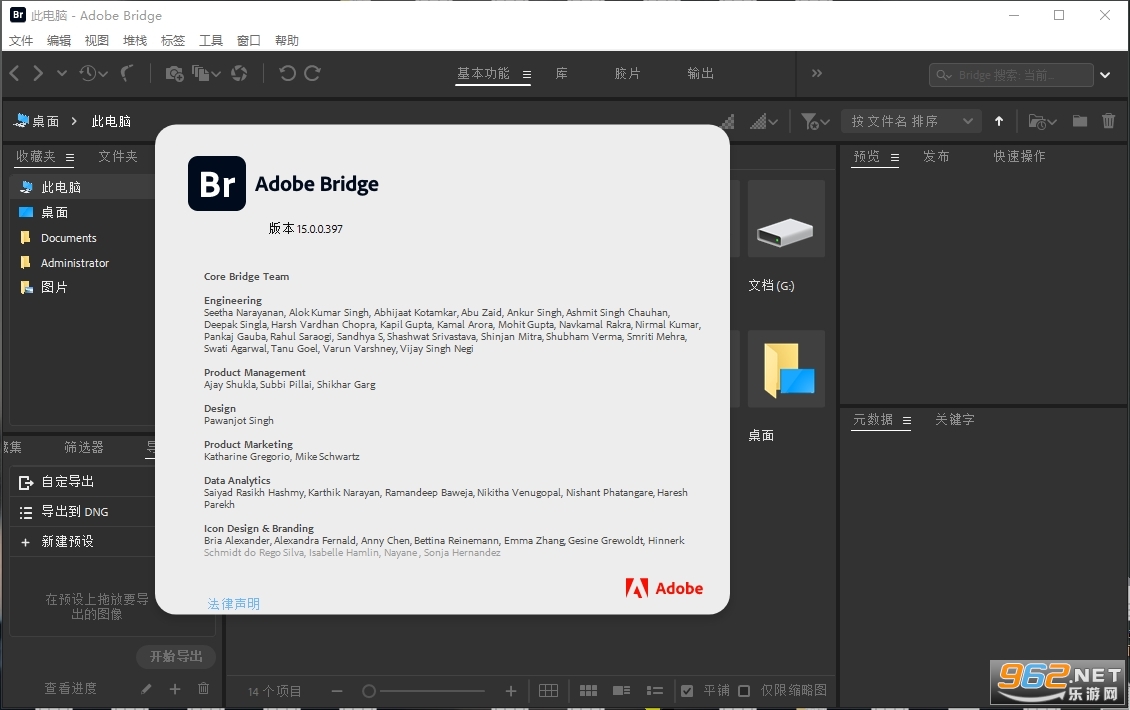Open the 按文件名排序 sort dropdown
Viewport: 1130px width, 710px height.
click(x=911, y=121)
